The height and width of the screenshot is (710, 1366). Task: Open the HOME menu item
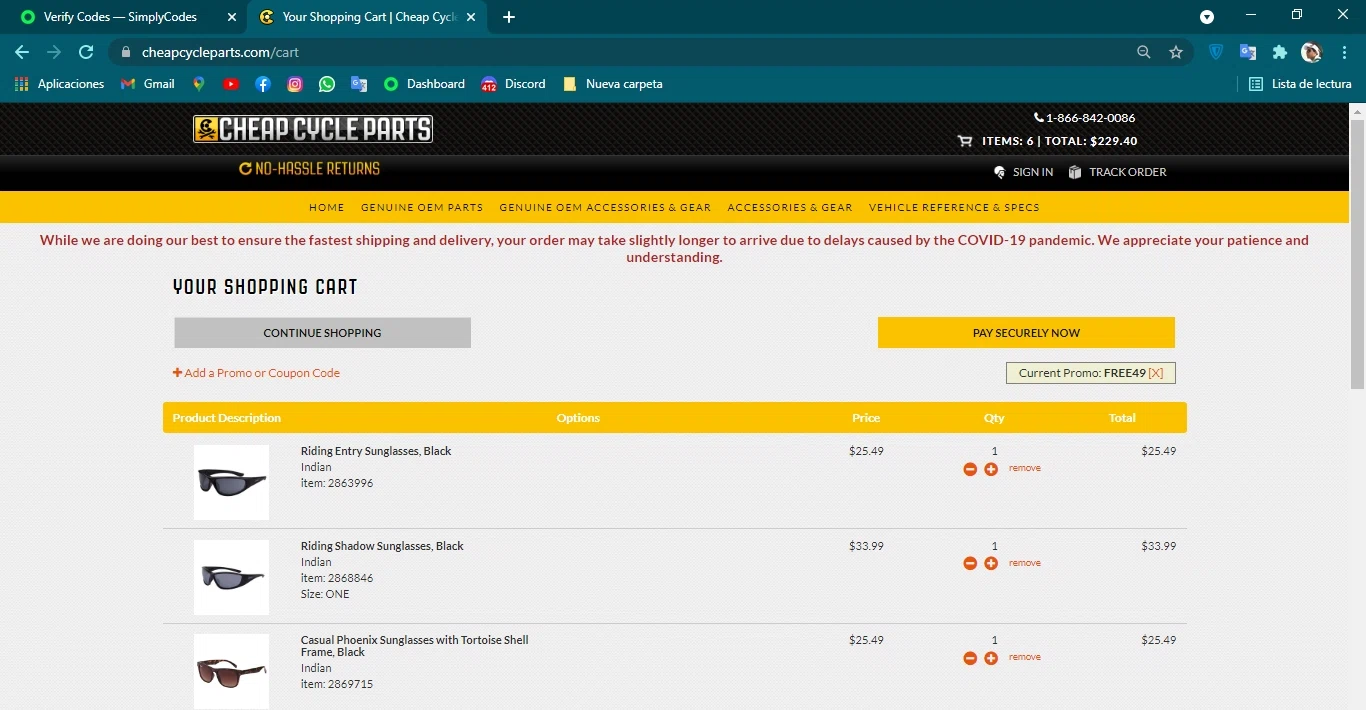327,207
